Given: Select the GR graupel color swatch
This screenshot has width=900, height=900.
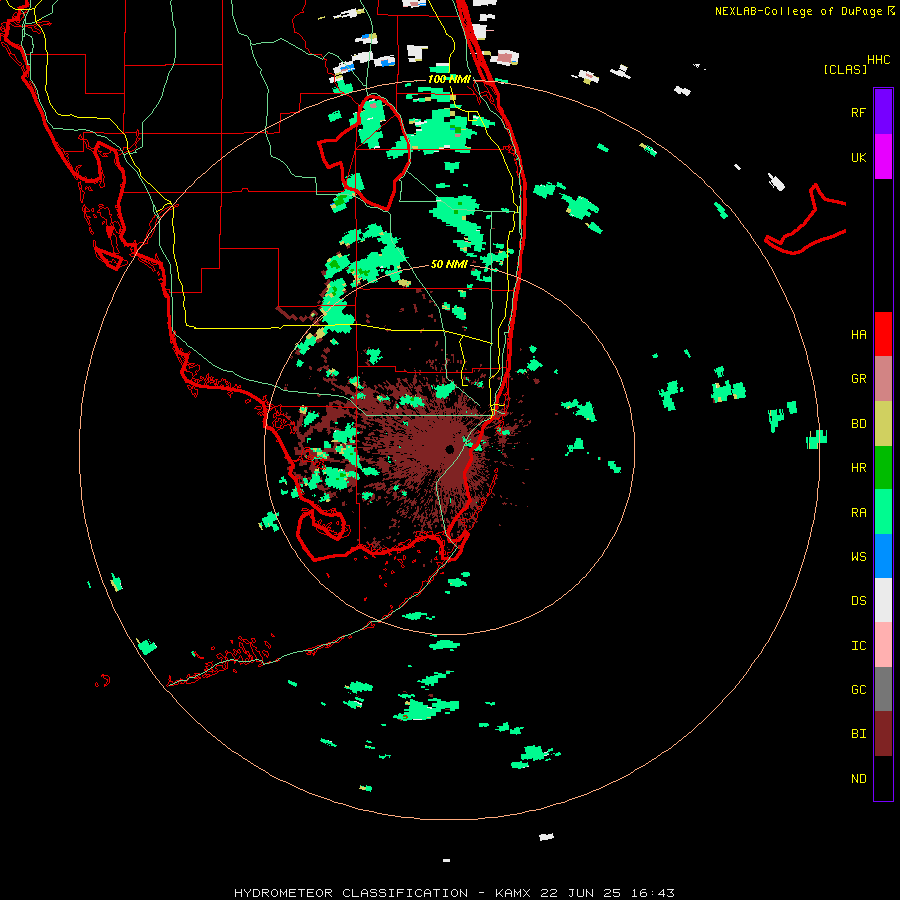Looking at the screenshot, I should 883,378.
